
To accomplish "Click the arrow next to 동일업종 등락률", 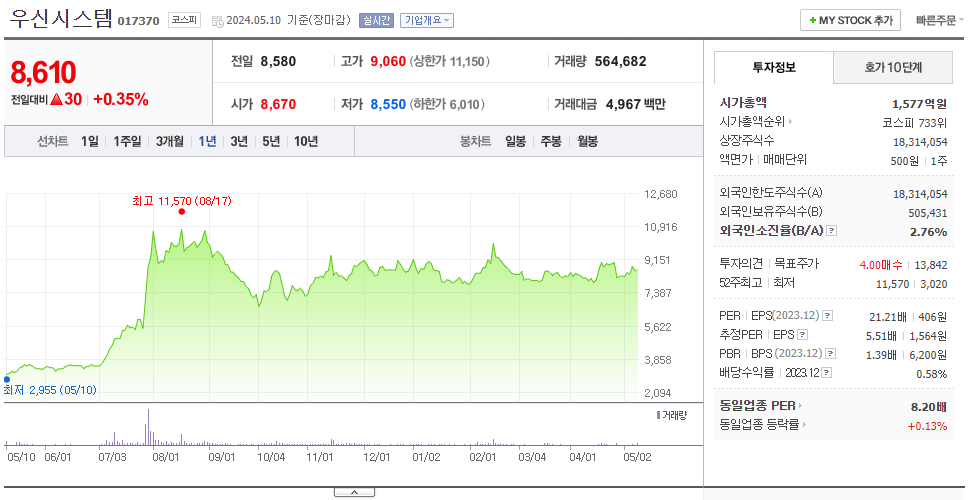I will click(804, 425).
